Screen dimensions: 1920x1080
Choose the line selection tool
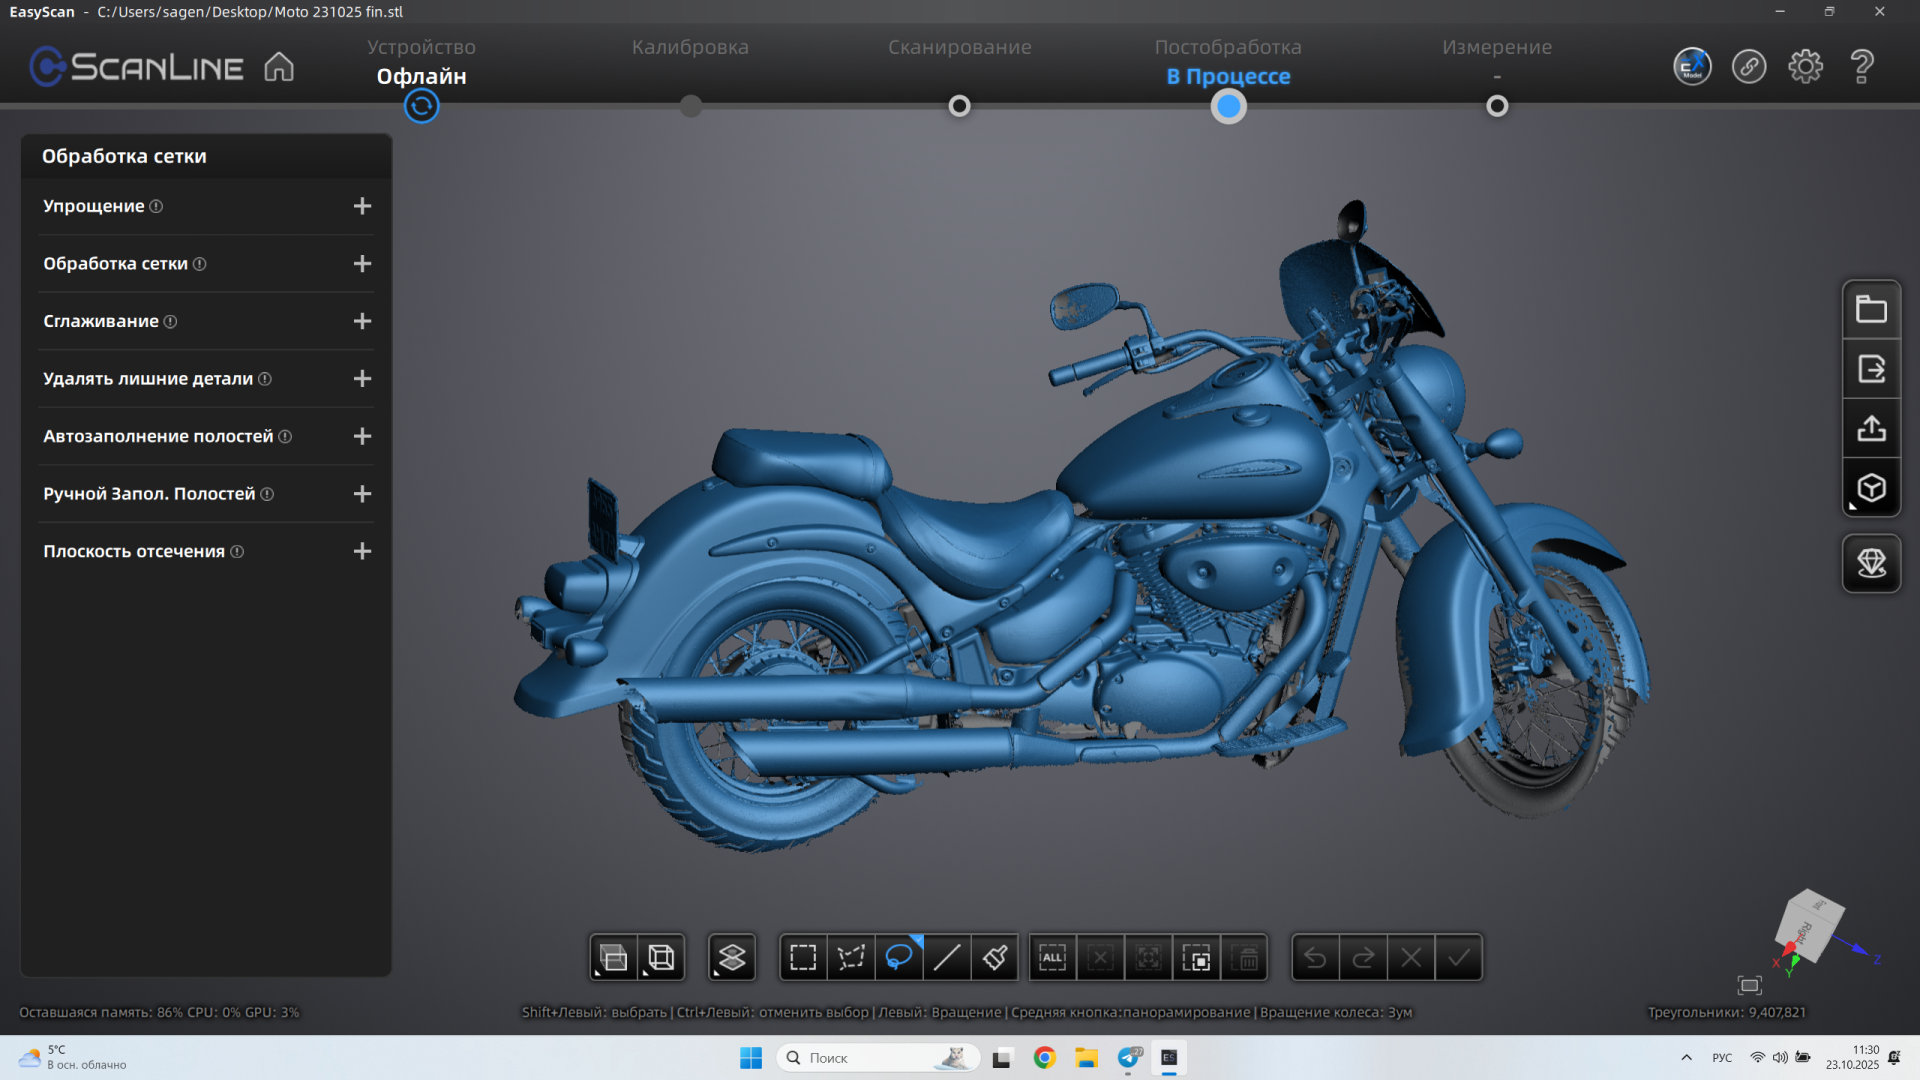(947, 958)
